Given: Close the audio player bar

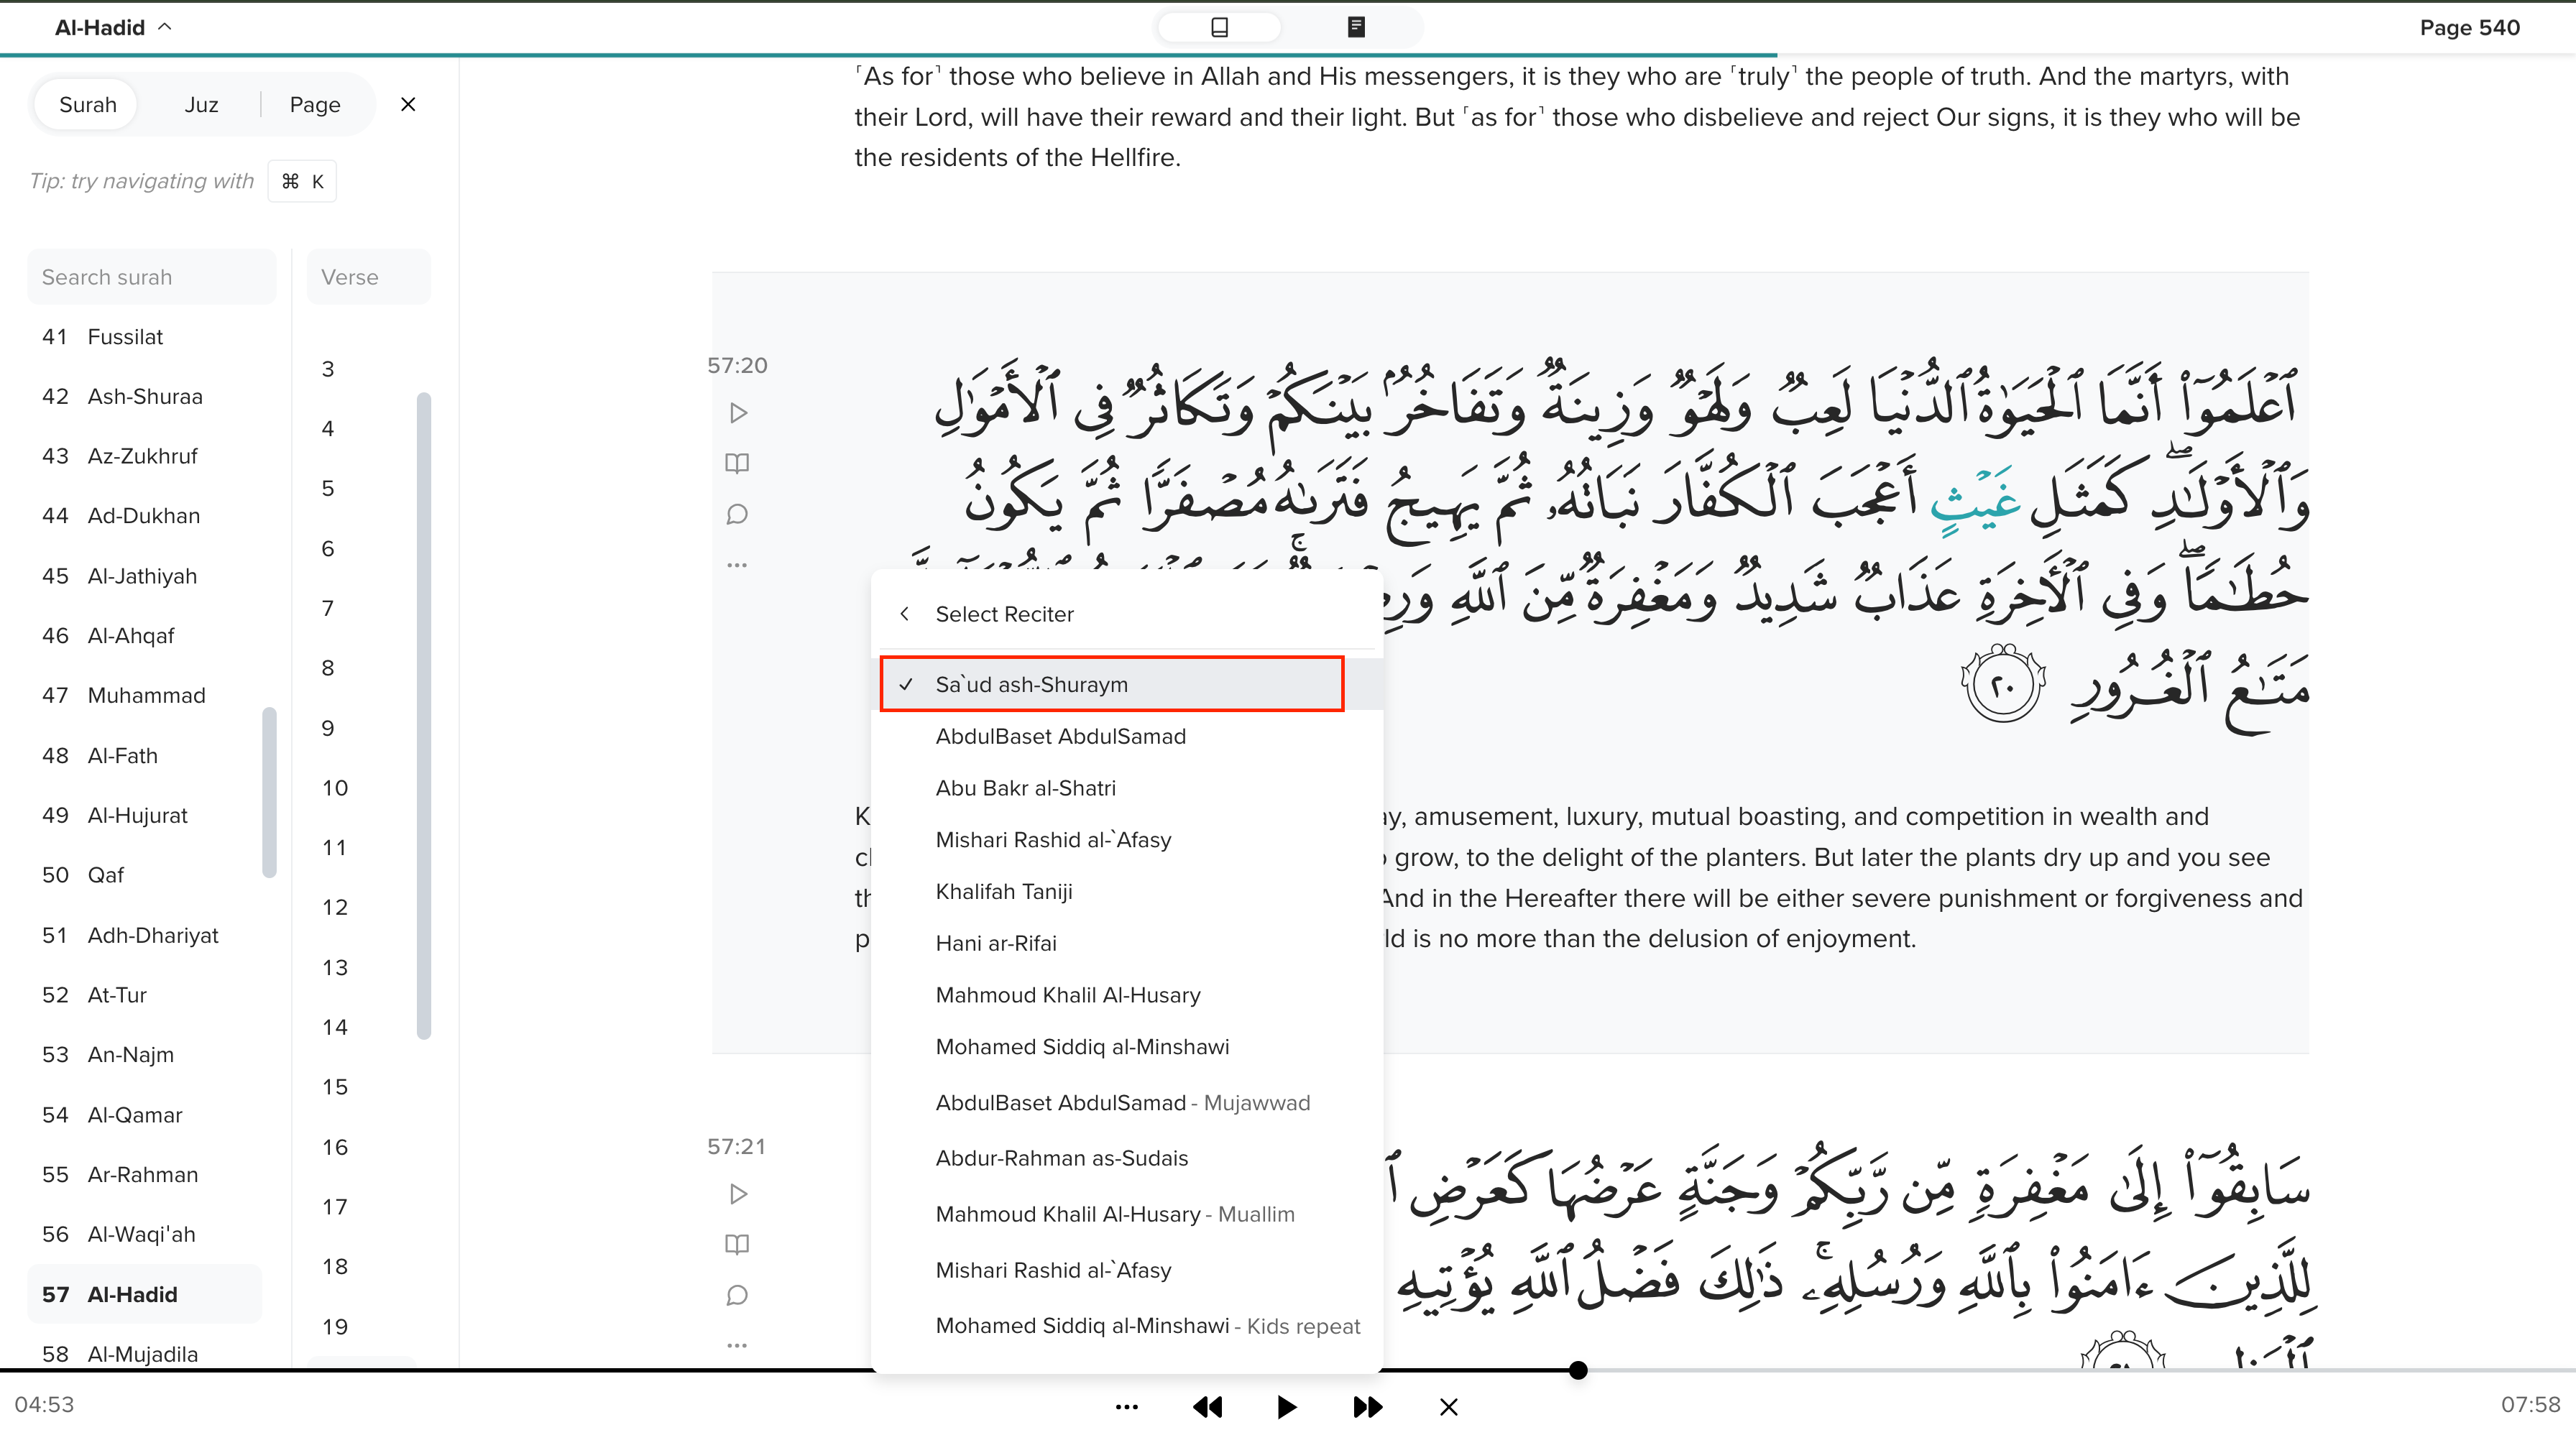Looking at the screenshot, I should 1448,1407.
